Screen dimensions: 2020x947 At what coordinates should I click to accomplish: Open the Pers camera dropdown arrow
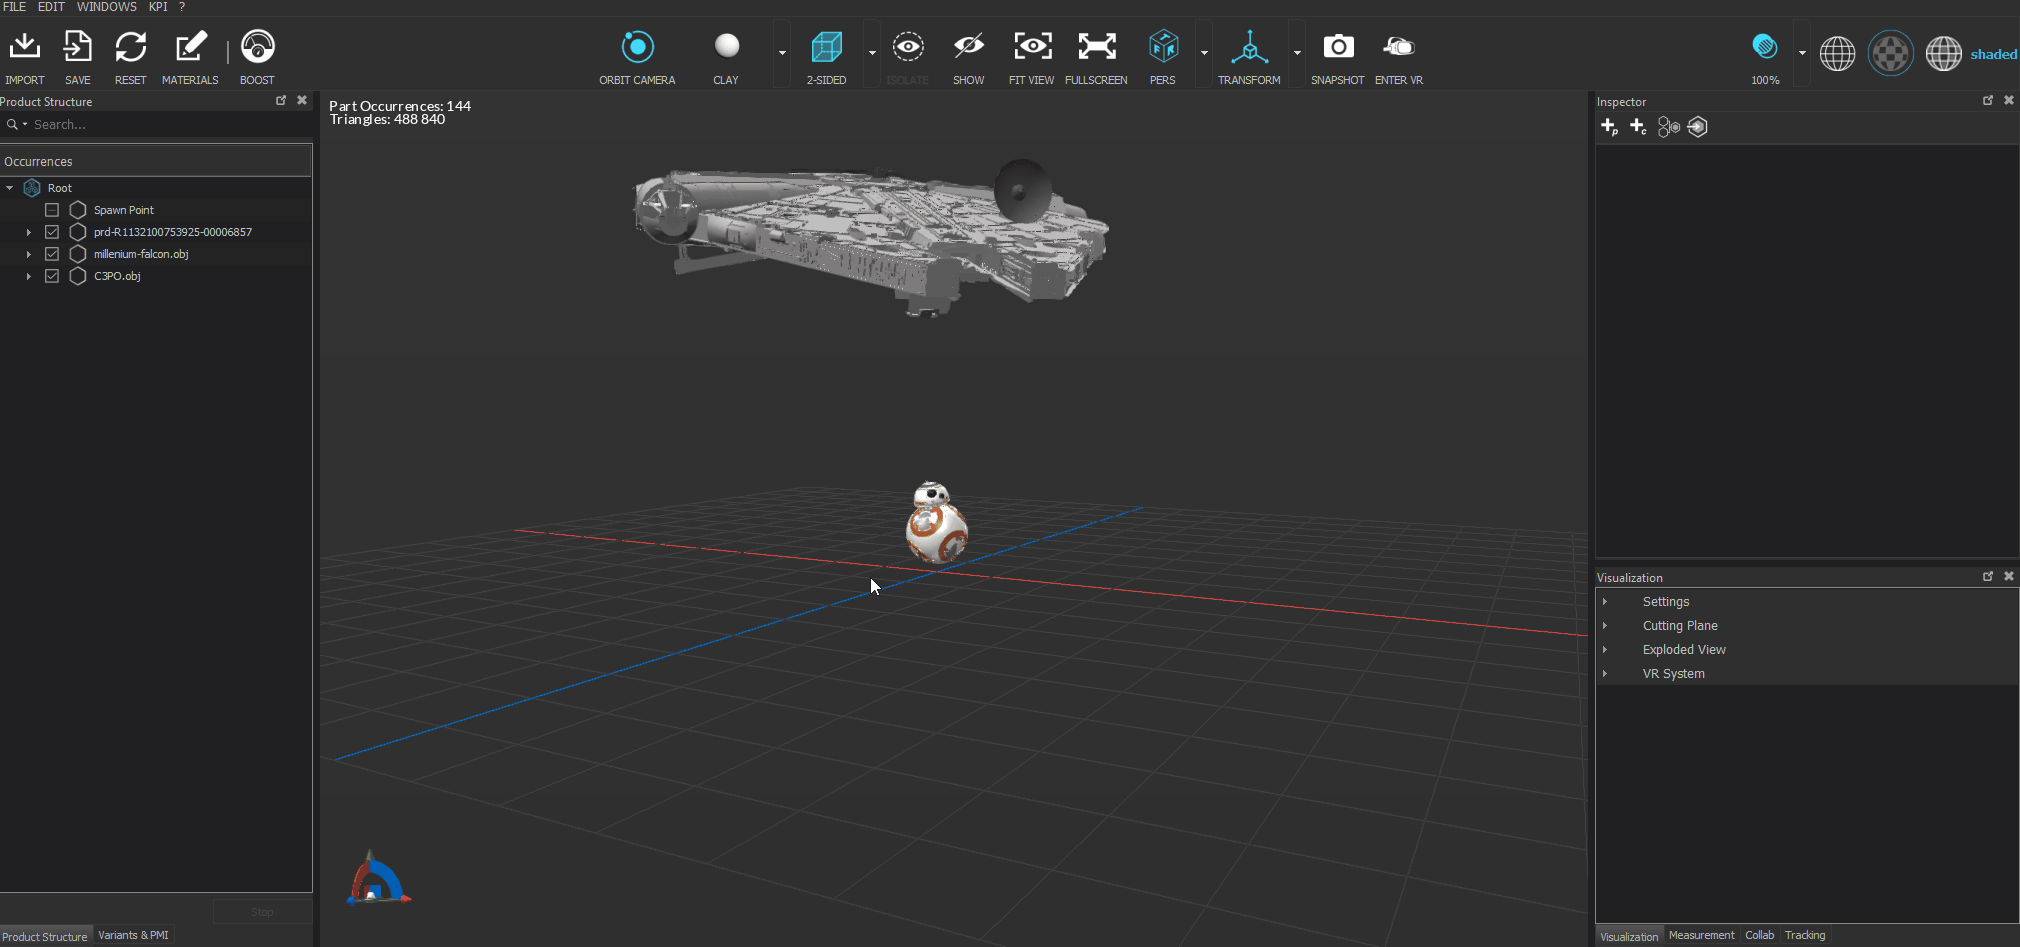click(x=1204, y=53)
